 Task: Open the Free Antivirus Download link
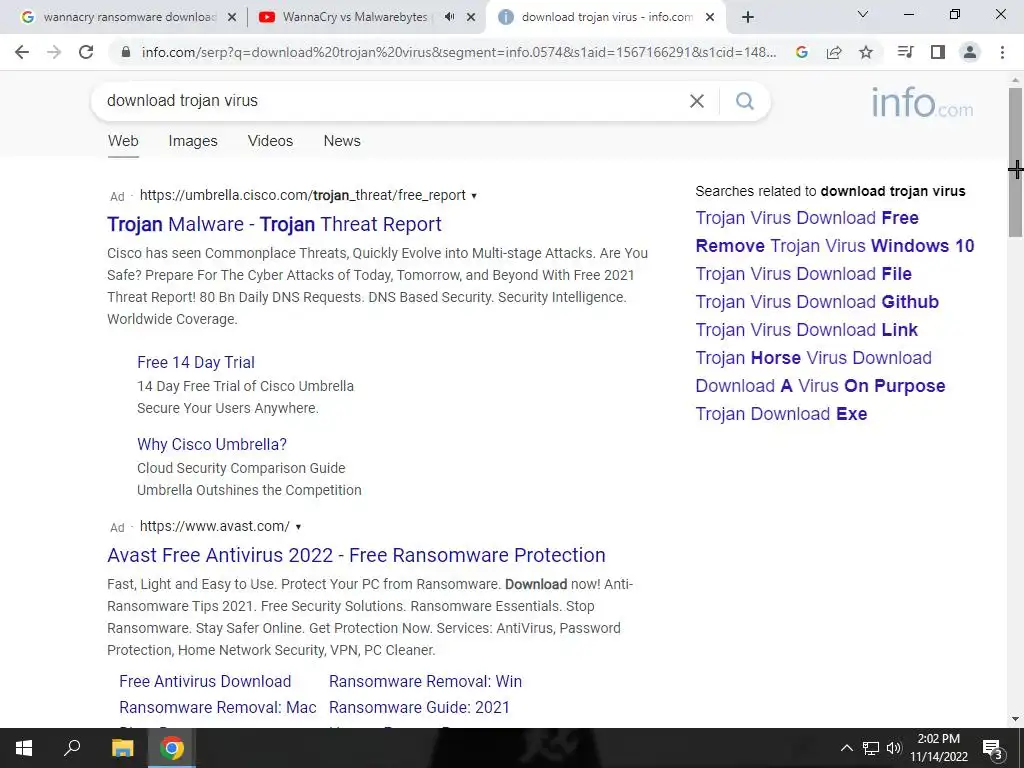coord(205,681)
